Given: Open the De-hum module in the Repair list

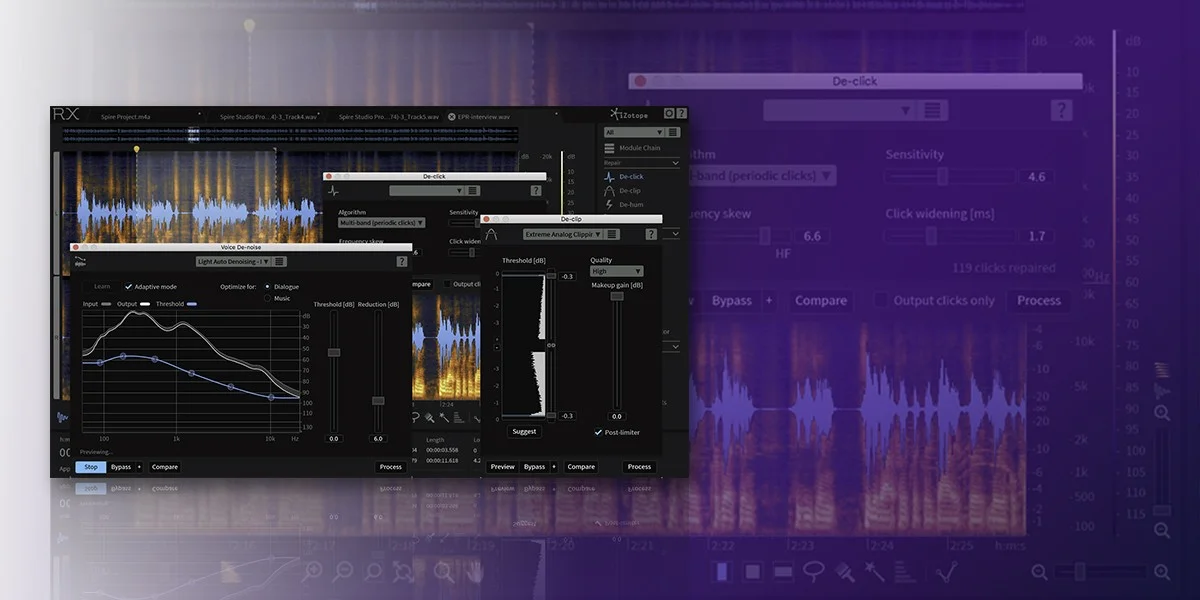Looking at the screenshot, I should [622, 205].
